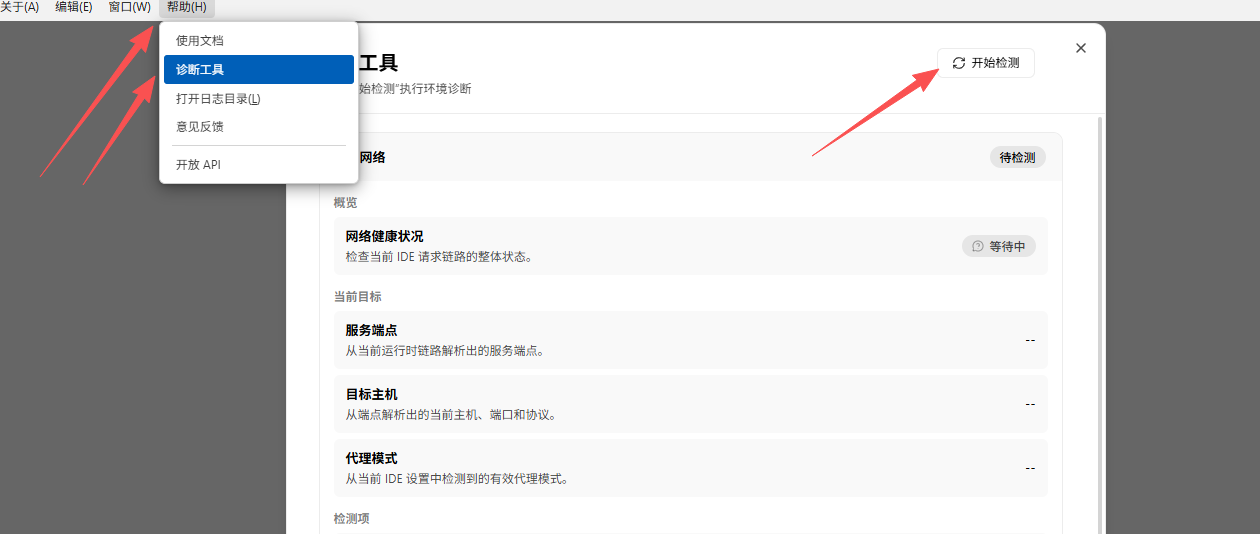Click the 概览 section label

(345, 203)
